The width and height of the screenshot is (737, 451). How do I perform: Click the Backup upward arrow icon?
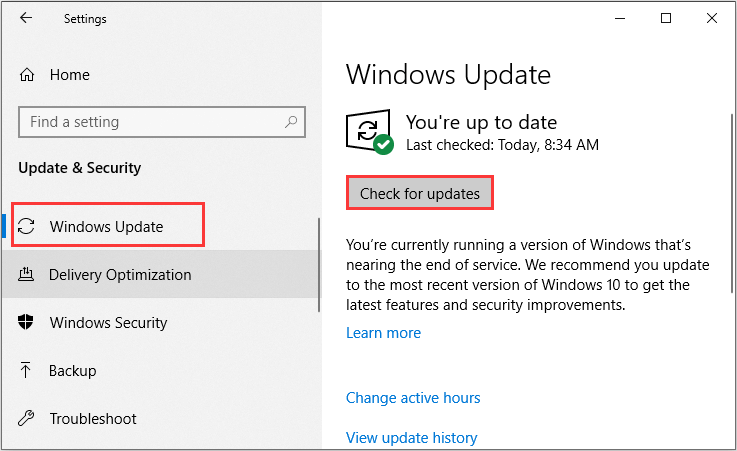coord(25,370)
